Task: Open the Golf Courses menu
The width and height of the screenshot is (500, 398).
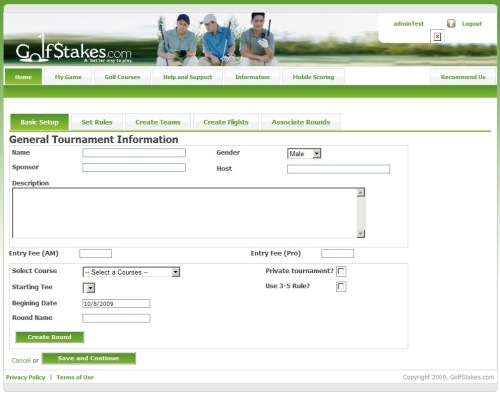Action: tap(122, 77)
